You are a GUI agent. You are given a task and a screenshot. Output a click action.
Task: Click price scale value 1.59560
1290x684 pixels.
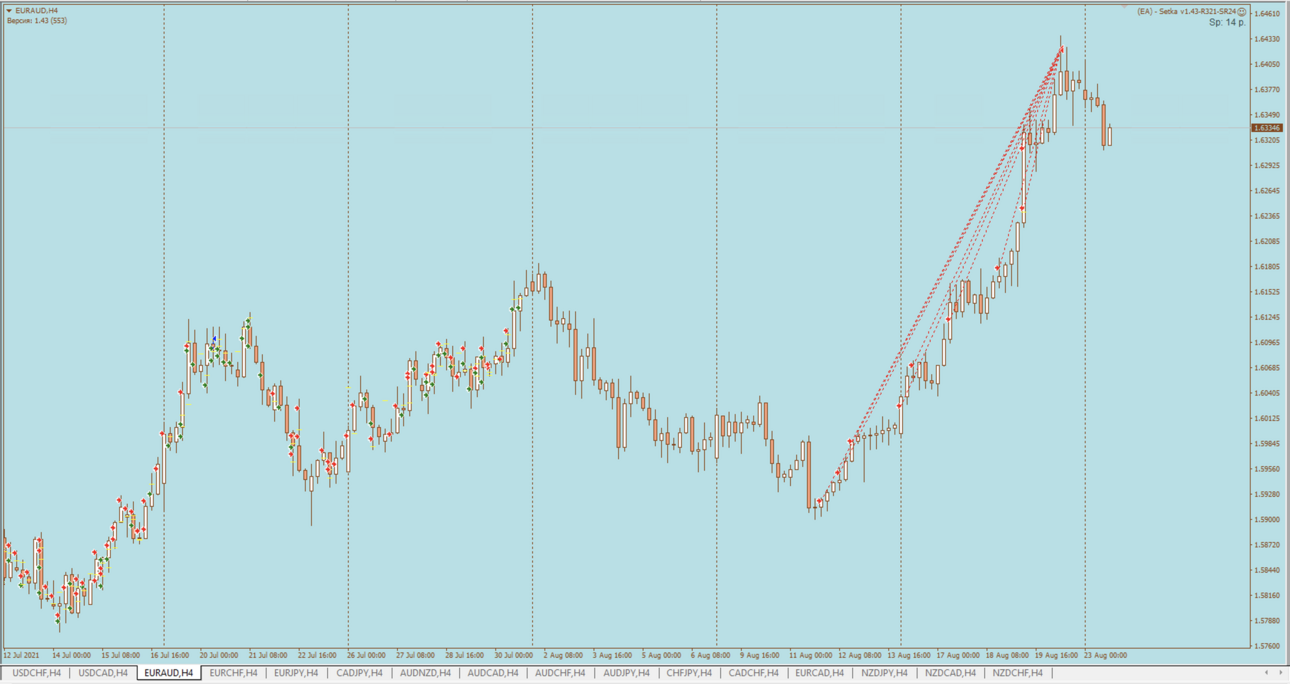click(1267, 469)
